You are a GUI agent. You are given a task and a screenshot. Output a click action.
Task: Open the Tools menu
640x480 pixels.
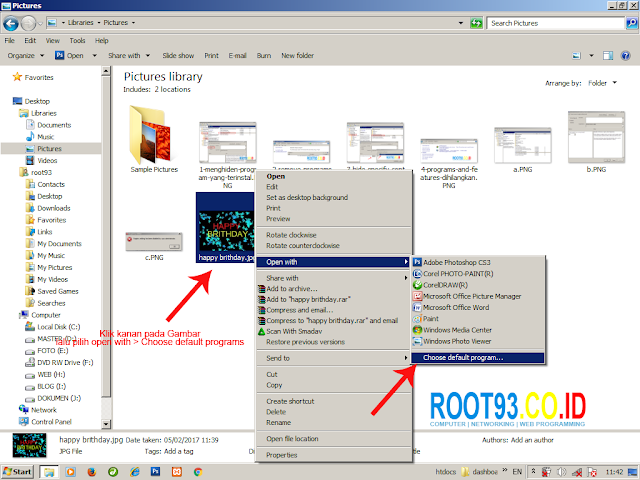pyautogui.click(x=77, y=40)
